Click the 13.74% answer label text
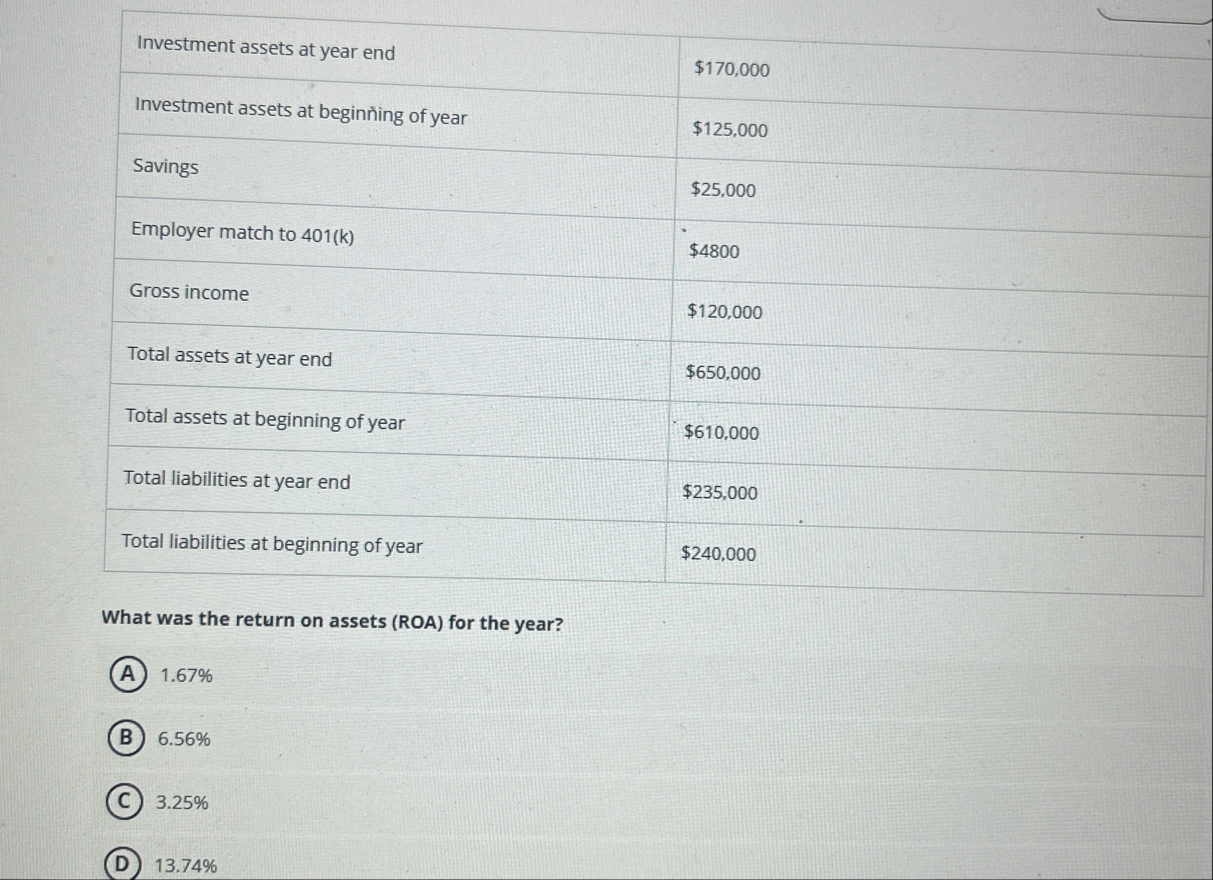Image resolution: width=1213 pixels, height=880 pixels. click(x=186, y=867)
